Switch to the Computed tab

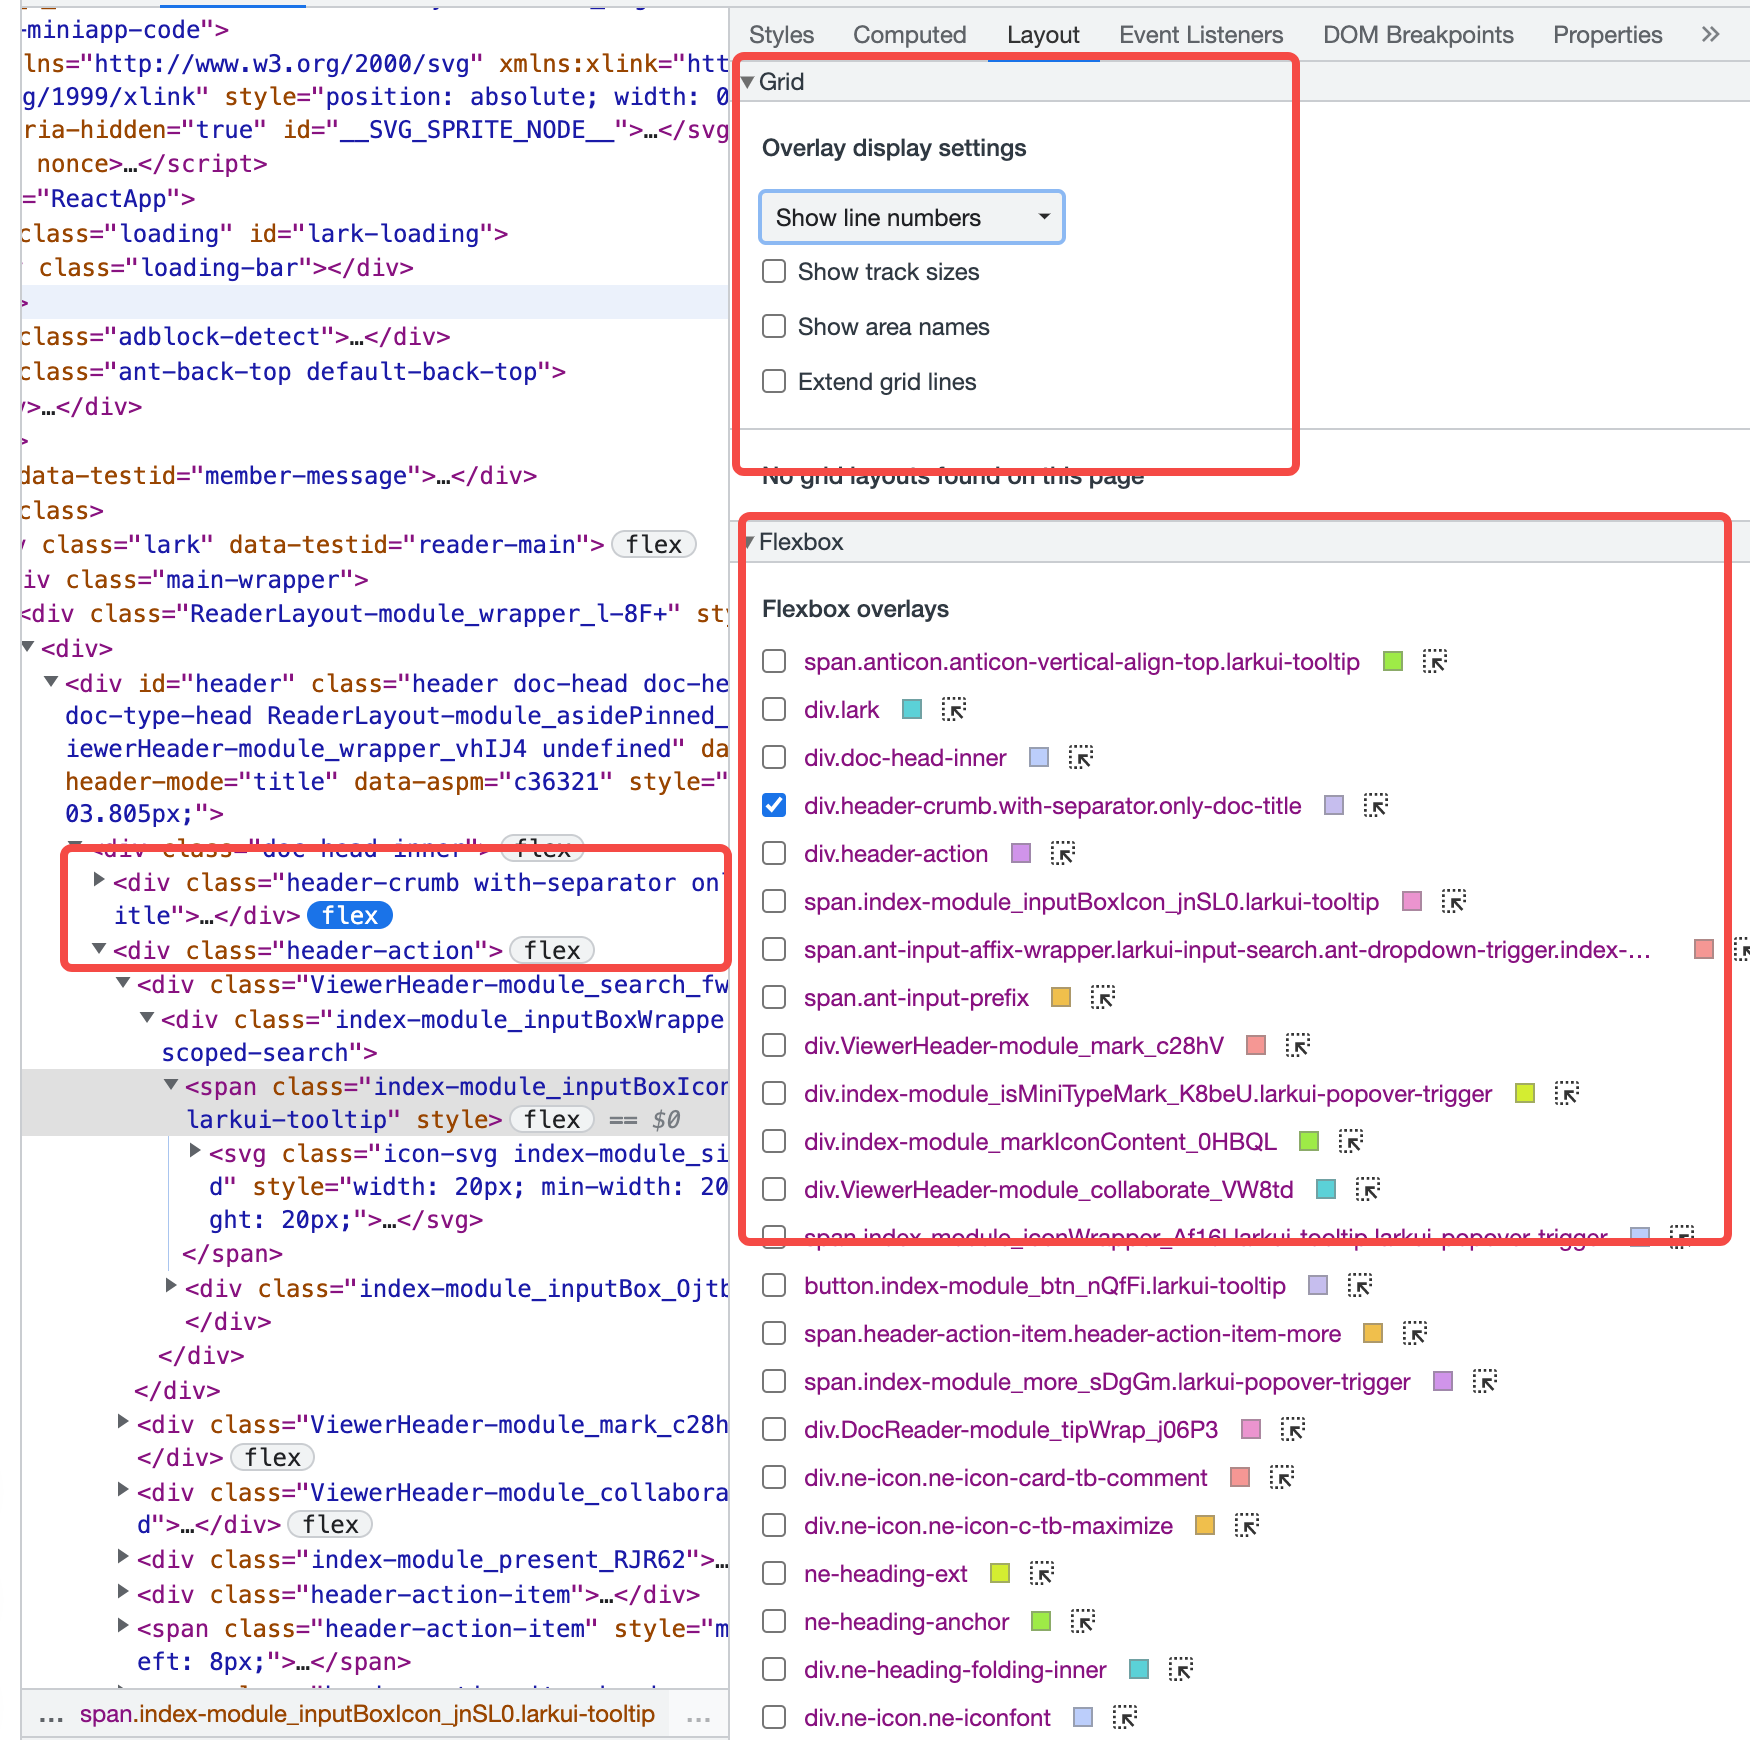coord(909,35)
